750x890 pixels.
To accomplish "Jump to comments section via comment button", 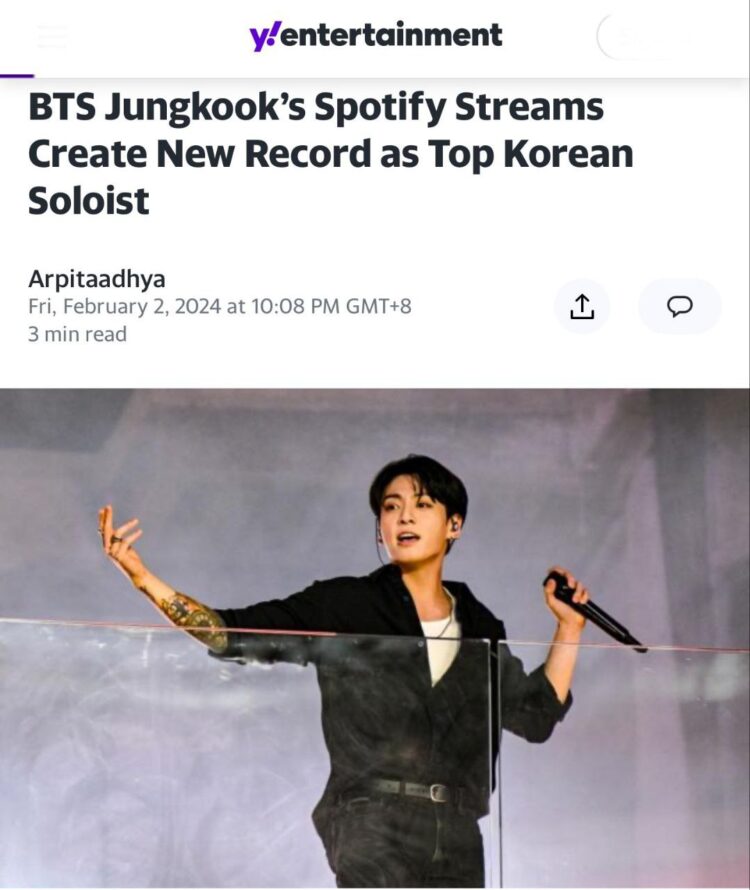I will click(x=681, y=306).
